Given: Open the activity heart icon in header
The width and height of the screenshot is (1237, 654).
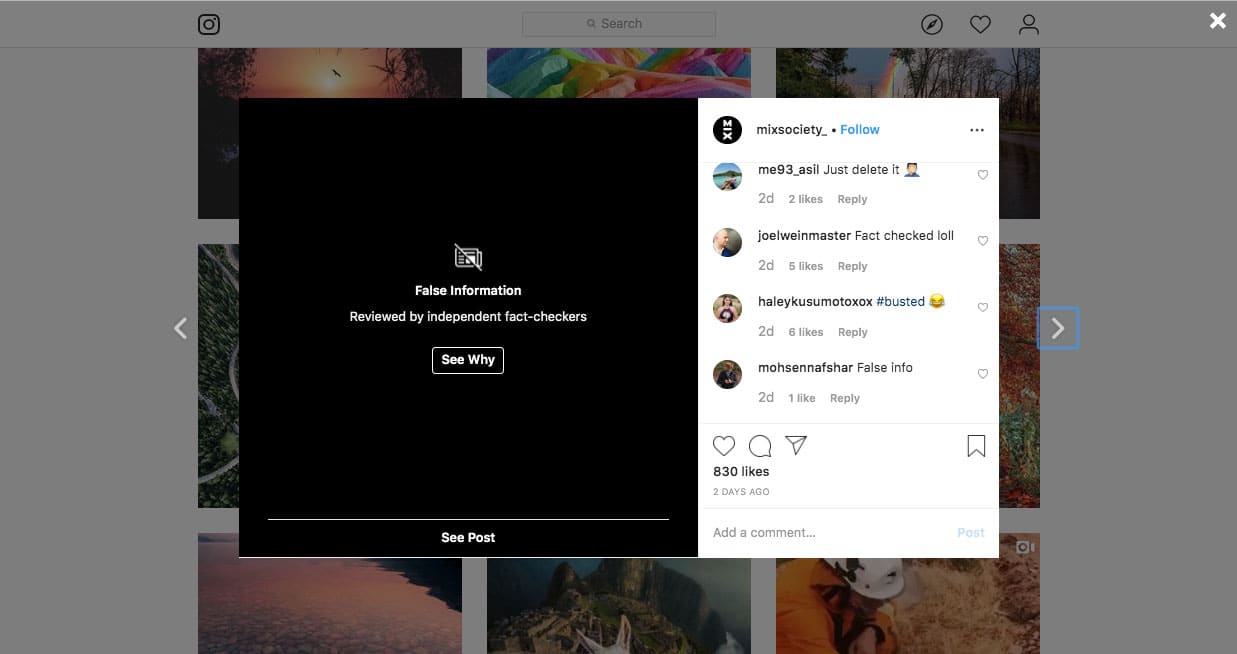Looking at the screenshot, I should pyautogui.click(x=980, y=24).
